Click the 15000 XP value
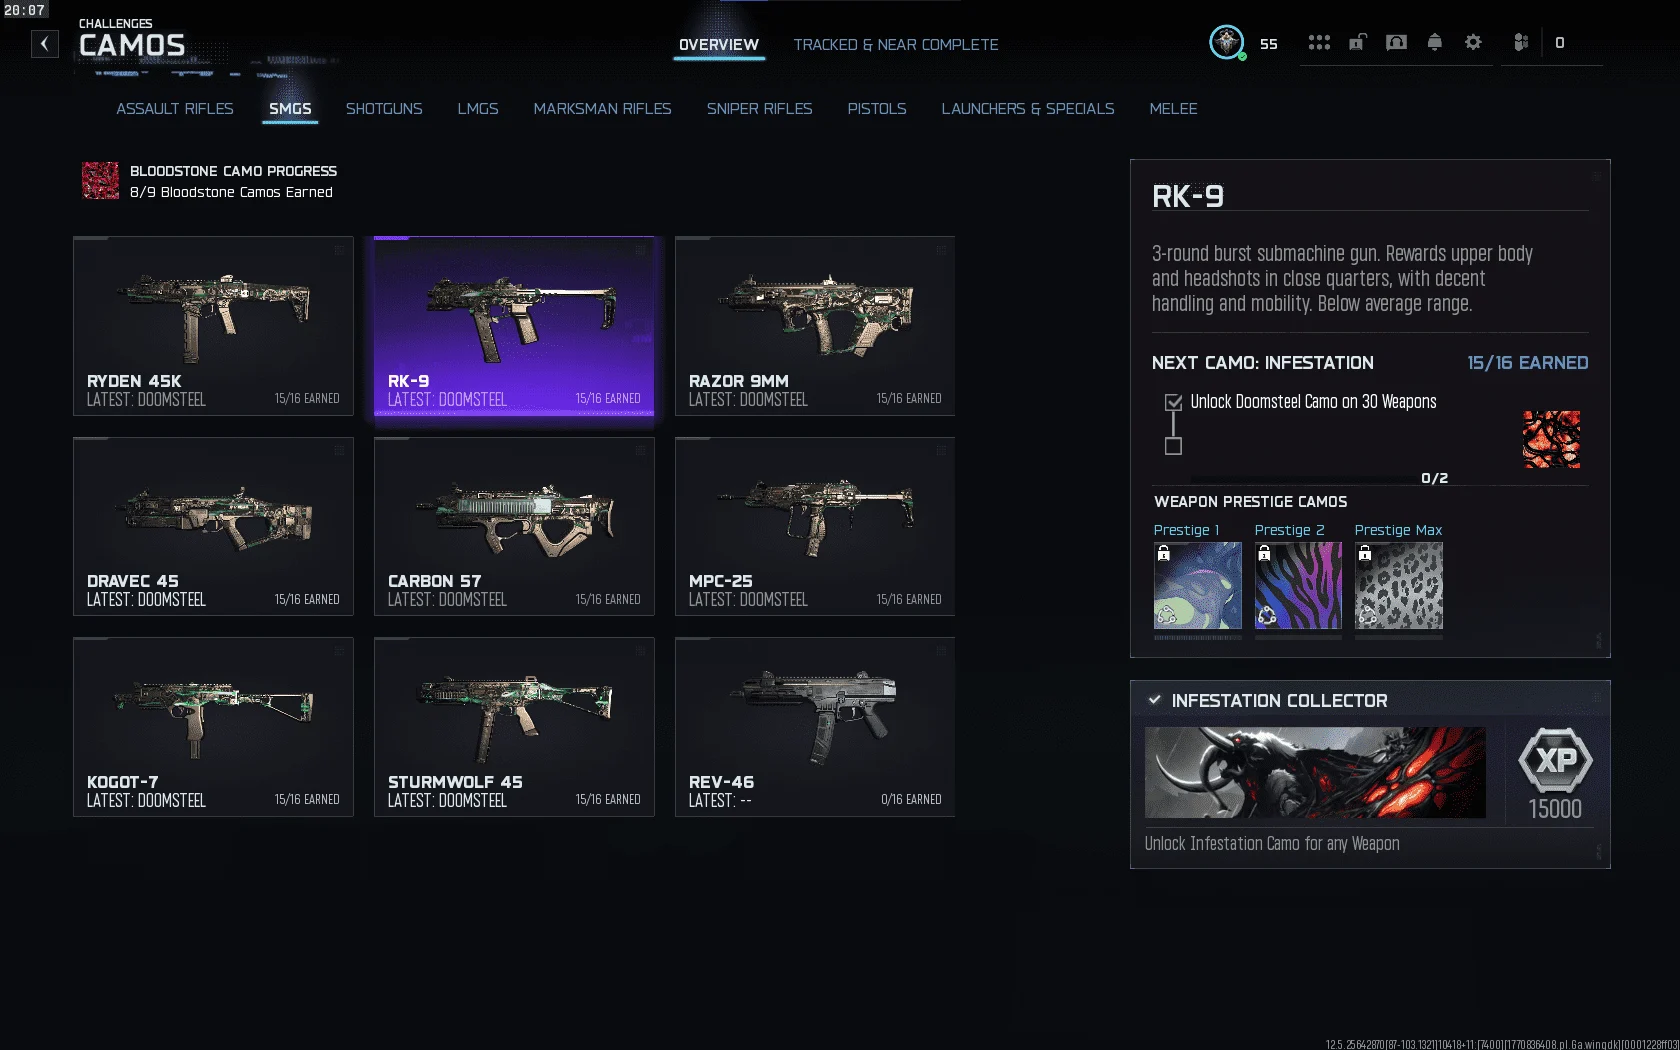 coord(1555,809)
